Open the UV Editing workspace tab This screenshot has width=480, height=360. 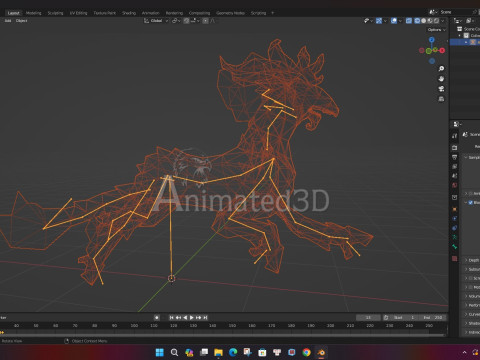[x=78, y=13]
